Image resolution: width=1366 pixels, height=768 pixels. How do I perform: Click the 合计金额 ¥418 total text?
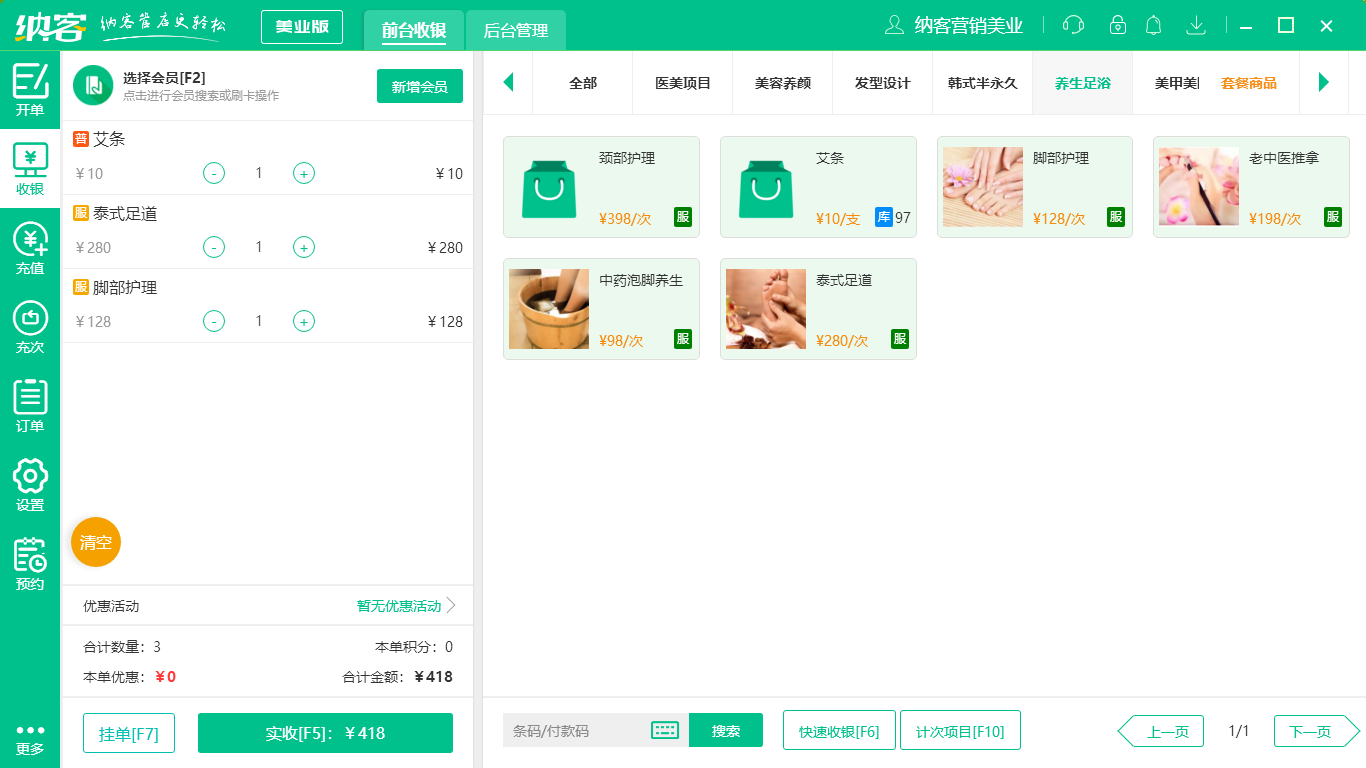(x=397, y=677)
